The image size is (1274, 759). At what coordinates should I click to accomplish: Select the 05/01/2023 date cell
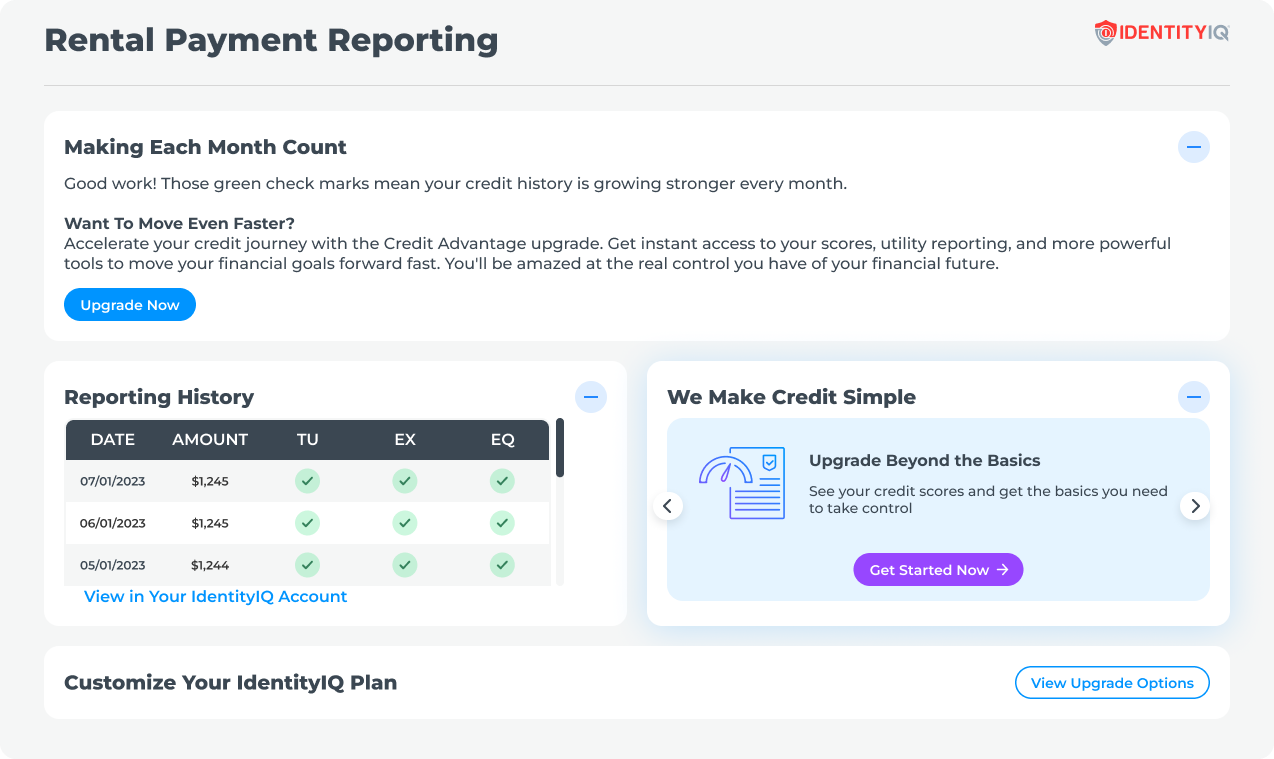(x=112, y=565)
